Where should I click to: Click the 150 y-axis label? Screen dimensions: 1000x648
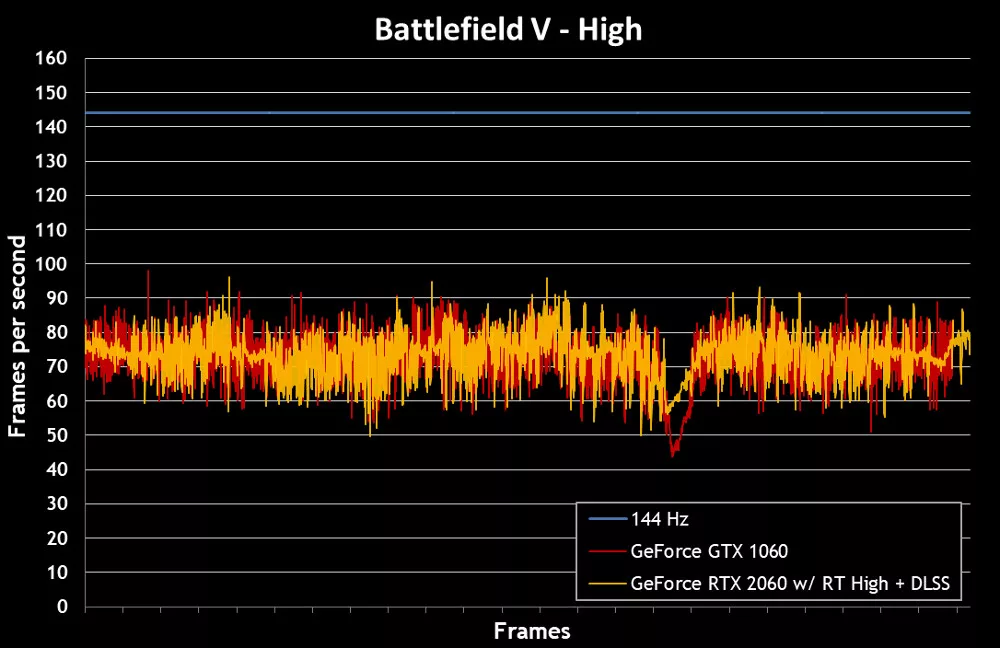click(51, 92)
